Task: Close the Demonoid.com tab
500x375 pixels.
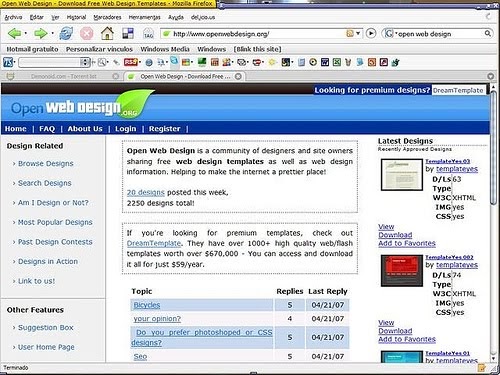Action: tap(116, 76)
